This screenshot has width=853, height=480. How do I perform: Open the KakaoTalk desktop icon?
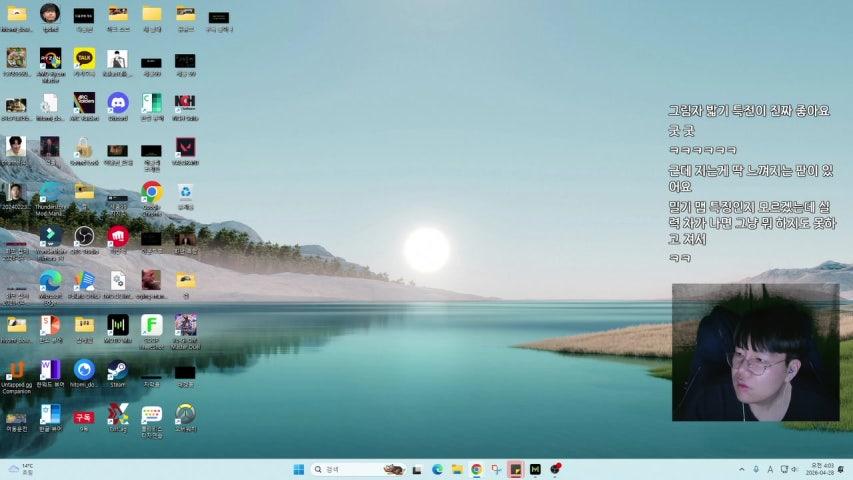[84, 59]
